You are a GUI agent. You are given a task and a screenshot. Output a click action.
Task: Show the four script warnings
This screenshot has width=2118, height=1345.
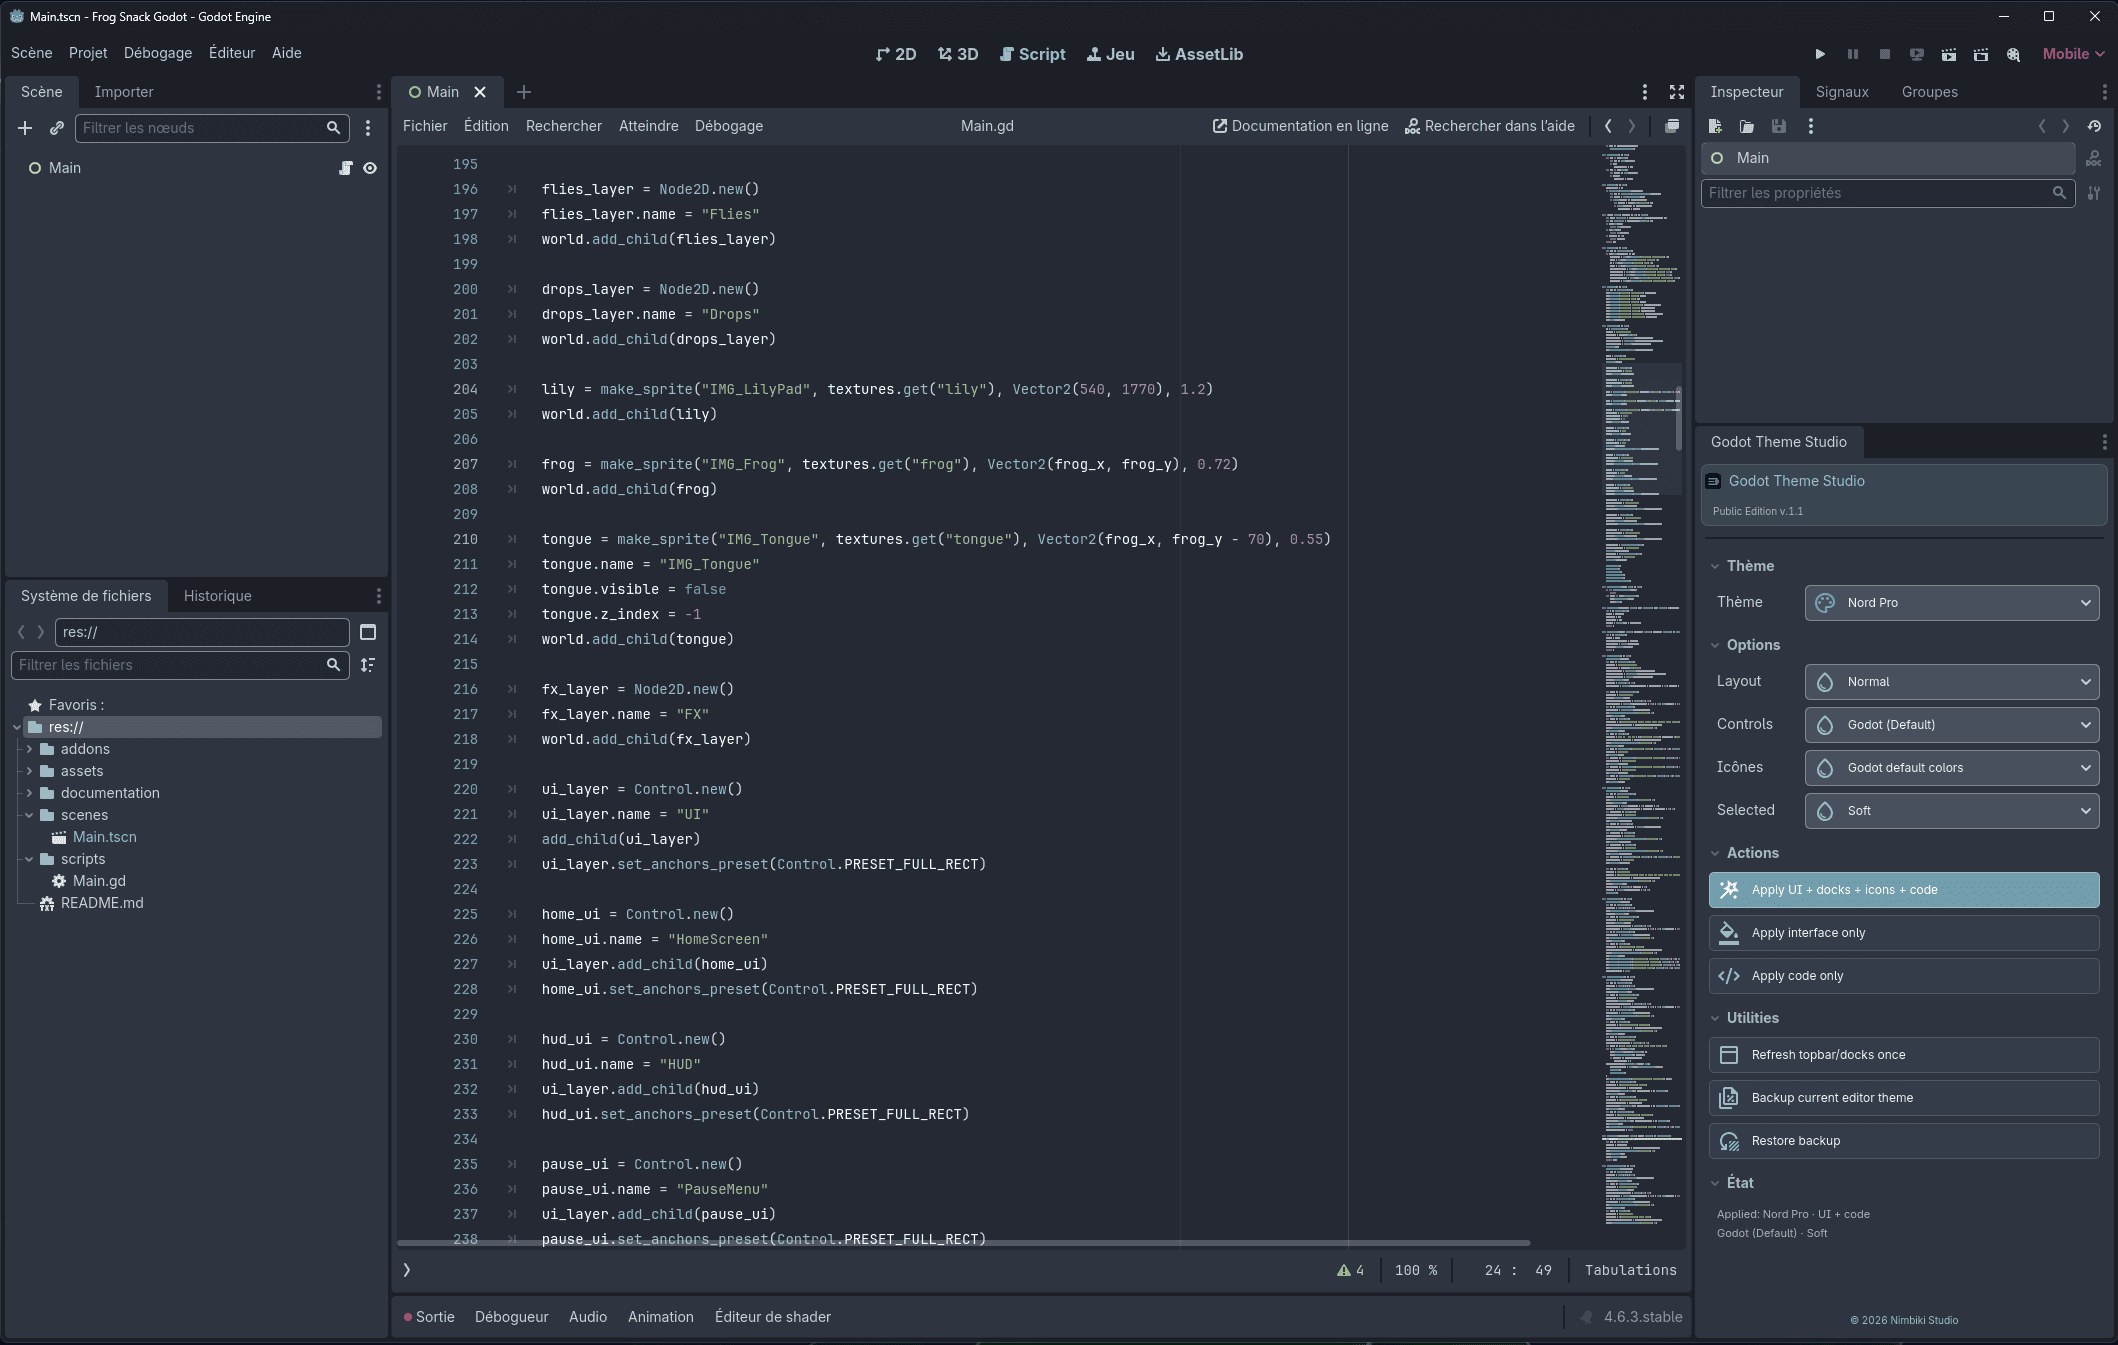tap(1350, 1270)
